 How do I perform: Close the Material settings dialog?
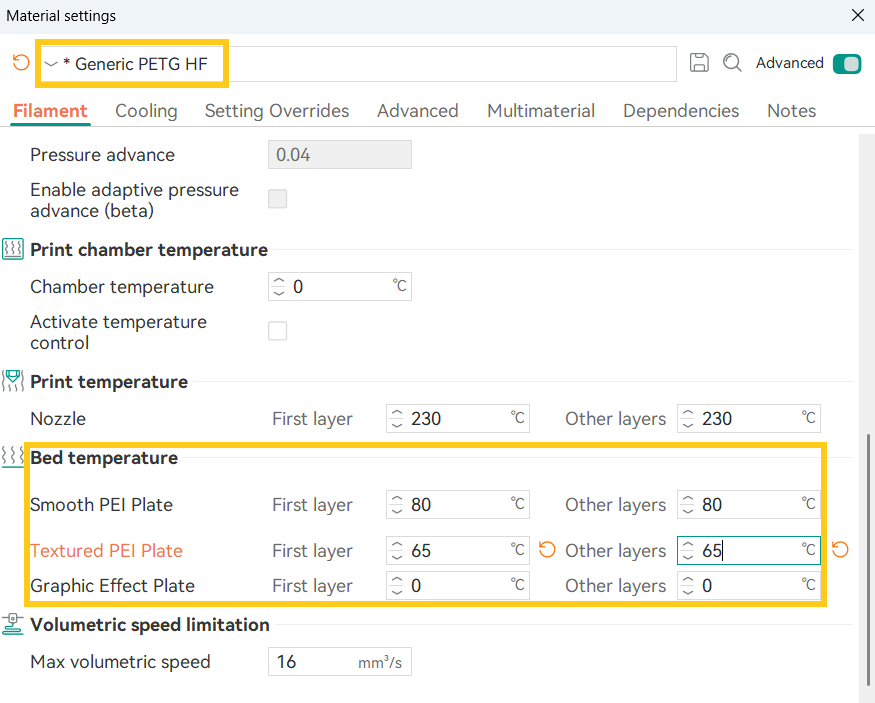coord(858,15)
